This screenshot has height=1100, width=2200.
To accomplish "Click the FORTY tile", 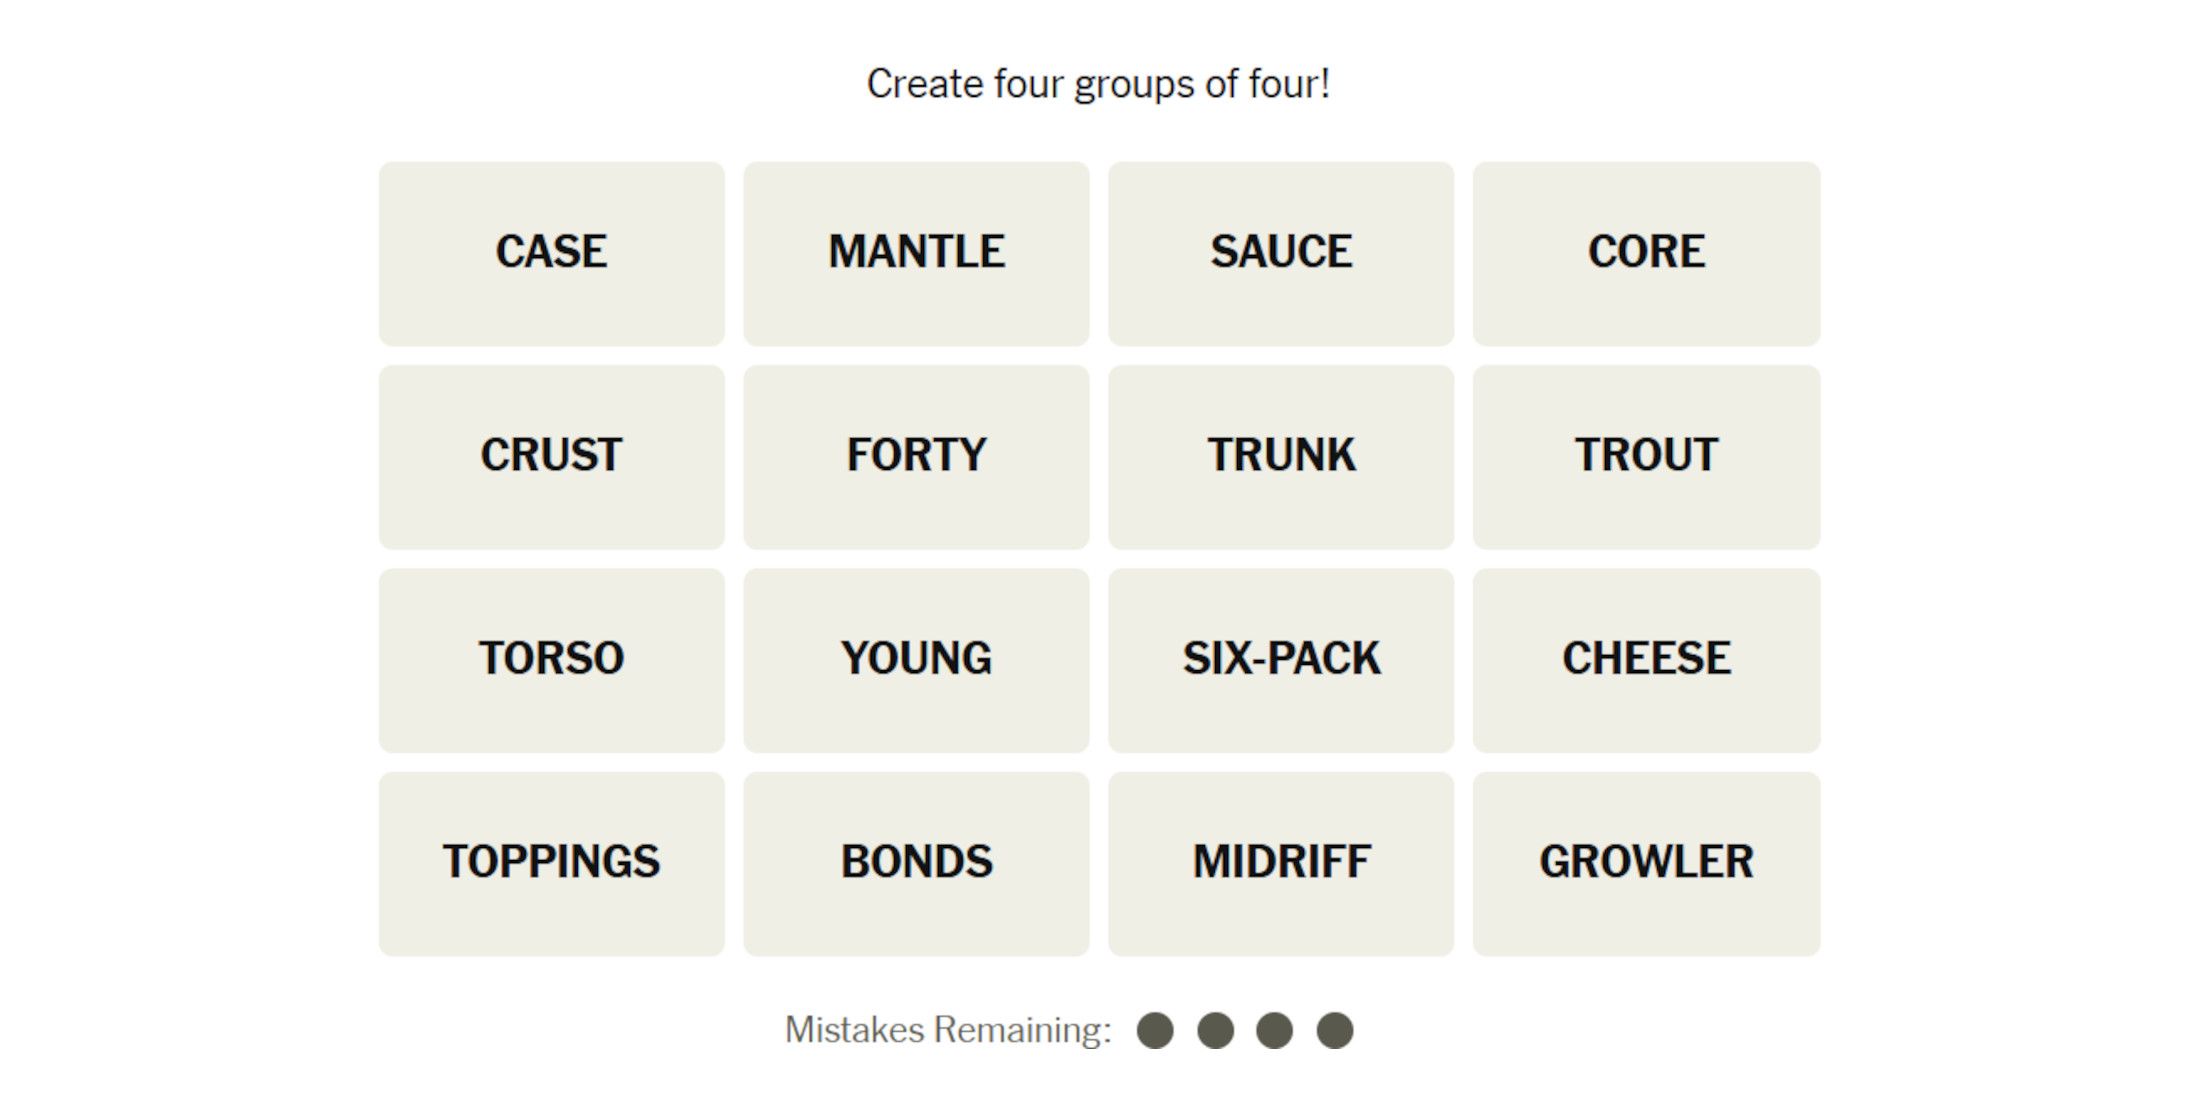I will [916, 456].
